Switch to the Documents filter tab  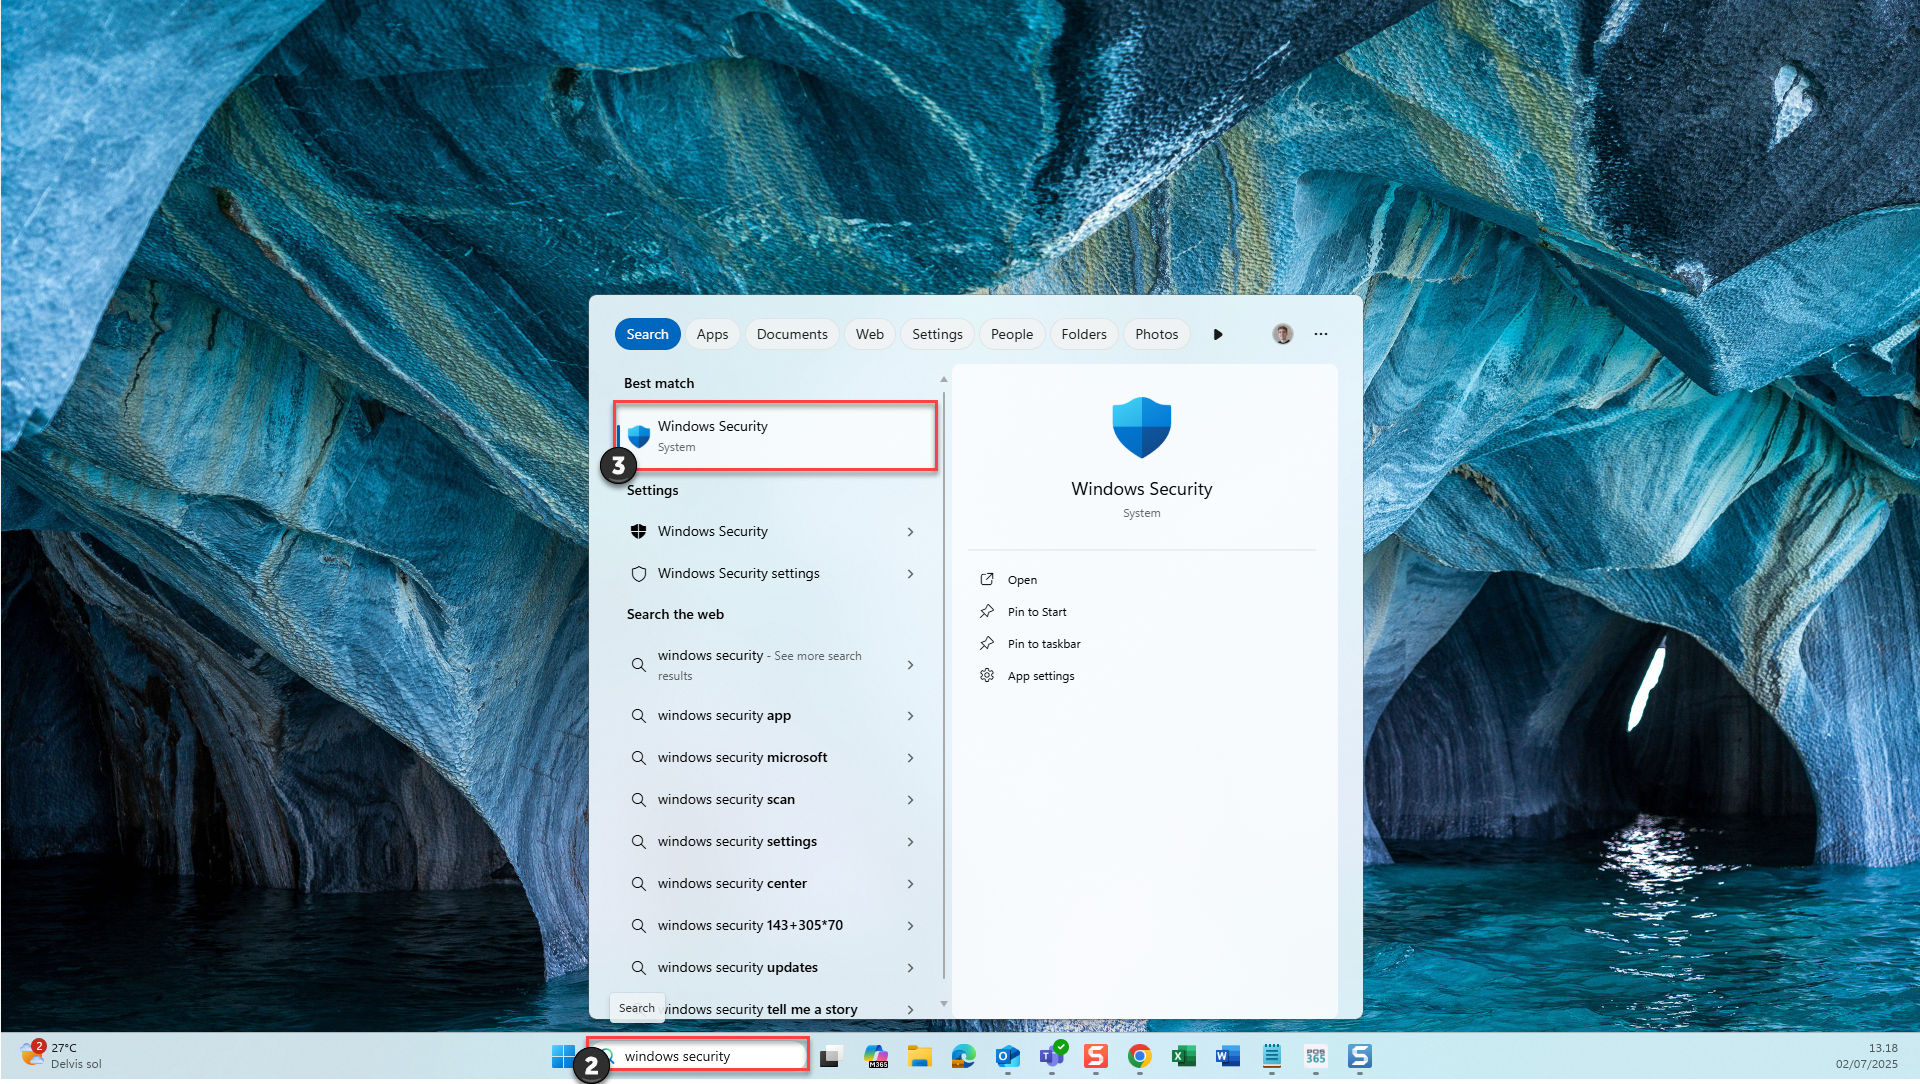(792, 334)
